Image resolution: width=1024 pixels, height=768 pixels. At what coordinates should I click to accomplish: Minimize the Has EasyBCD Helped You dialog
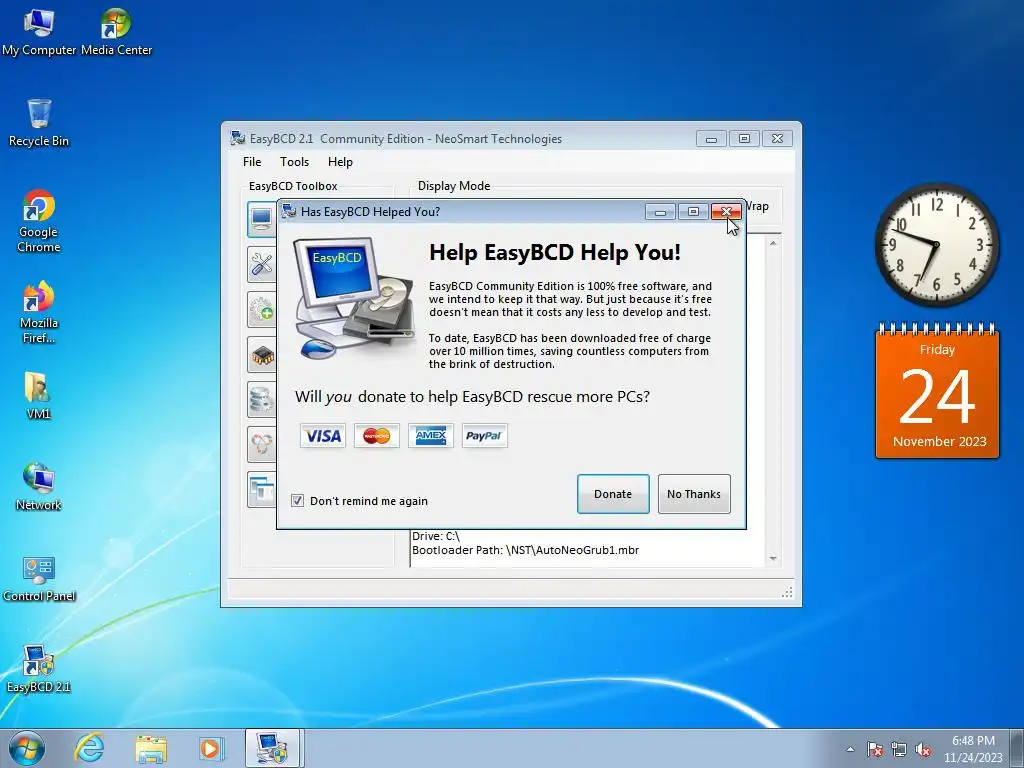point(660,212)
